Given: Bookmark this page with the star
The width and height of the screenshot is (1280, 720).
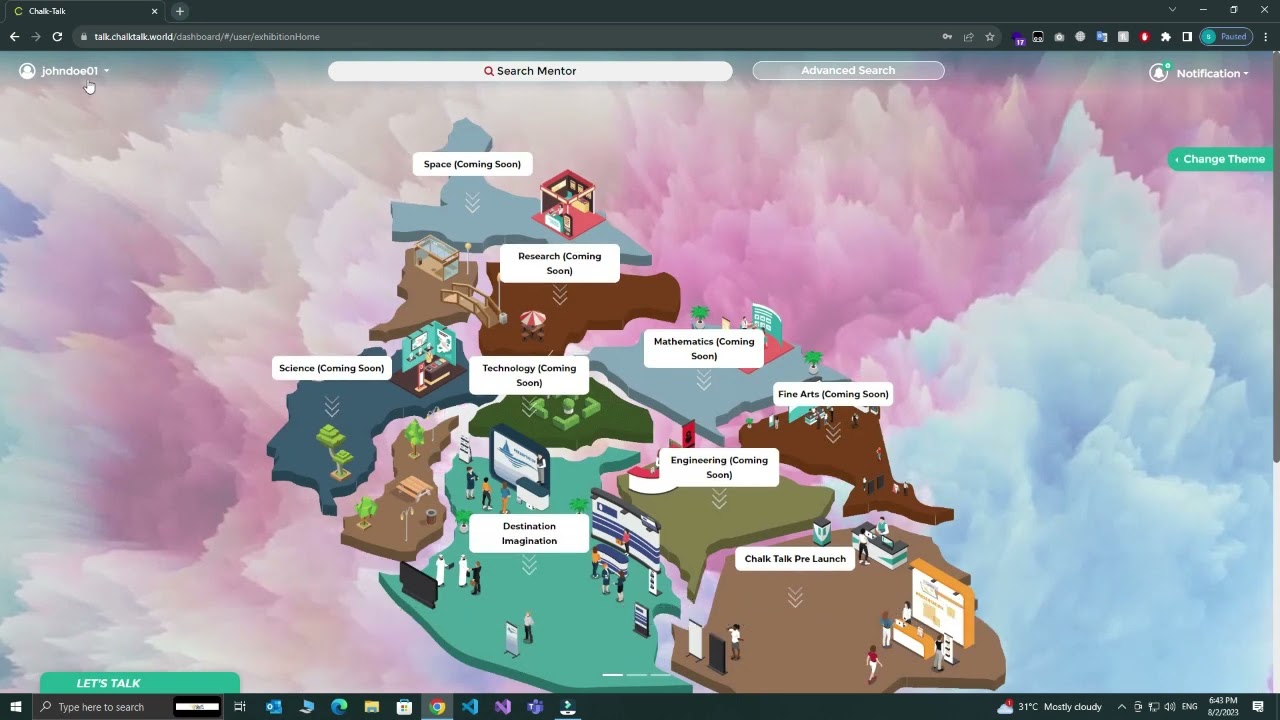Looking at the screenshot, I should point(990,37).
